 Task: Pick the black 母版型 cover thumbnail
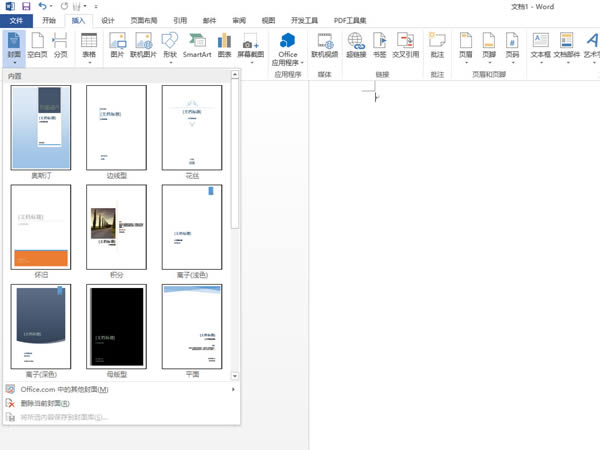click(x=116, y=326)
